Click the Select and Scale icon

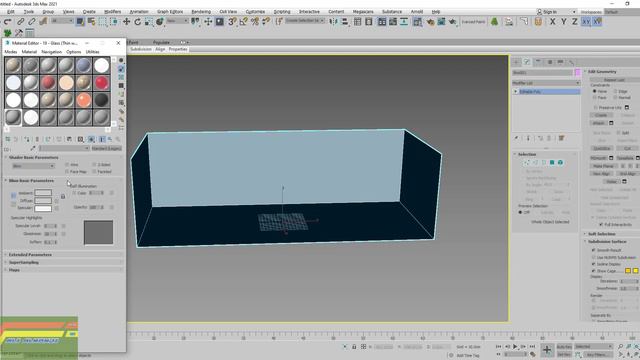[x=149, y=21]
